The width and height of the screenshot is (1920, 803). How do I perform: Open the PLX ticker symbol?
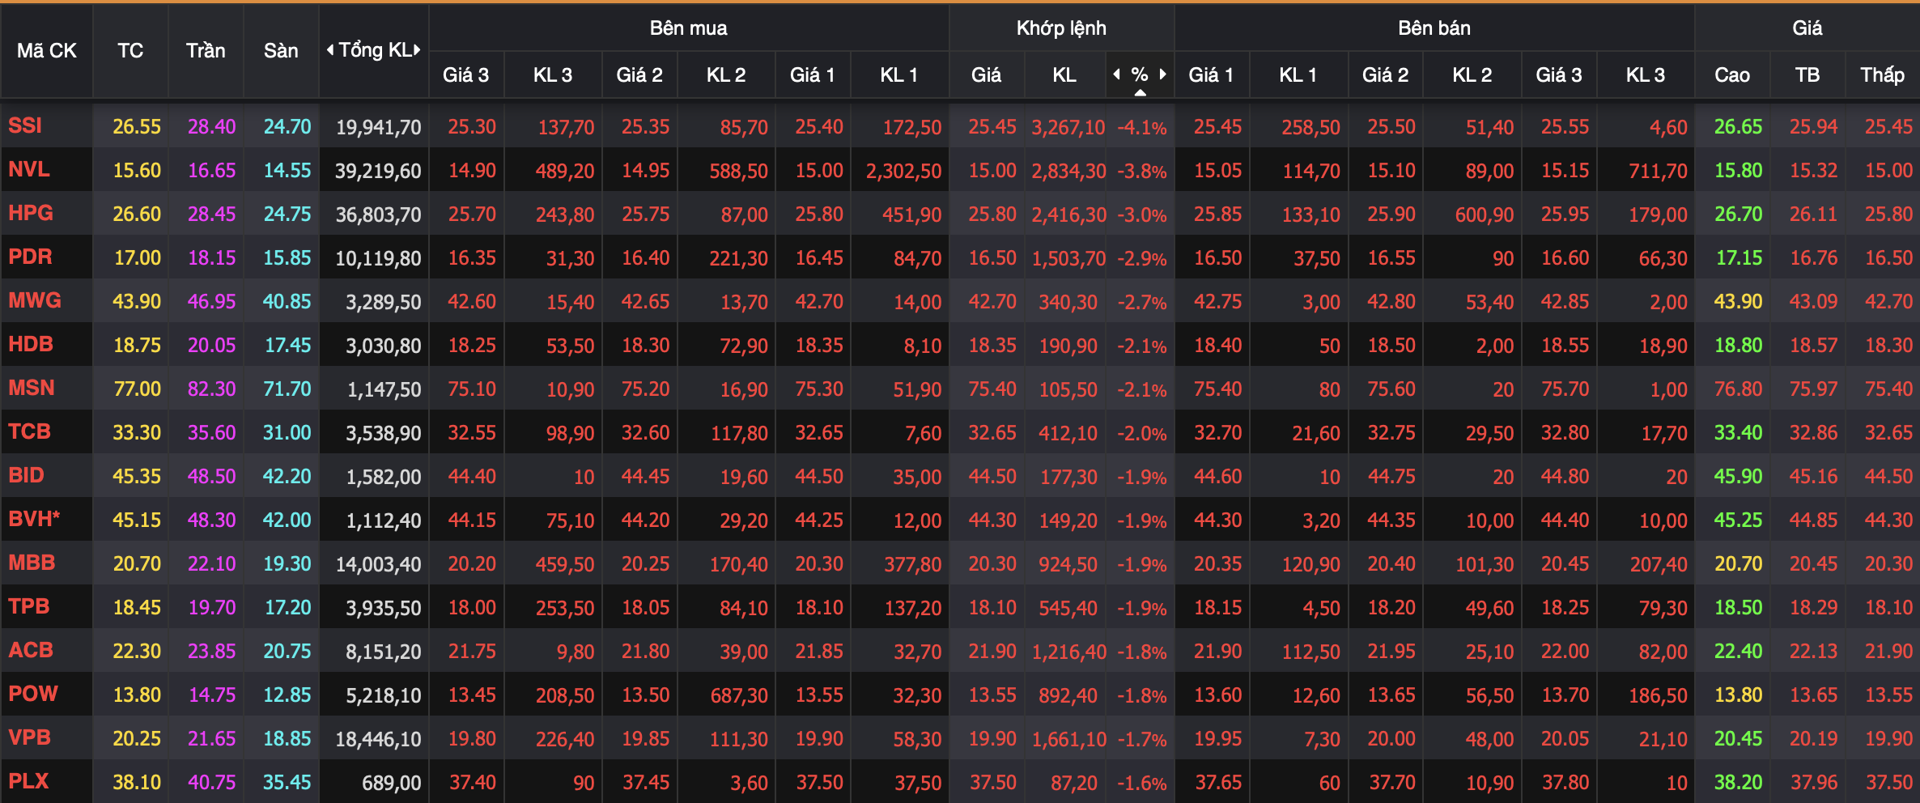point(29,782)
